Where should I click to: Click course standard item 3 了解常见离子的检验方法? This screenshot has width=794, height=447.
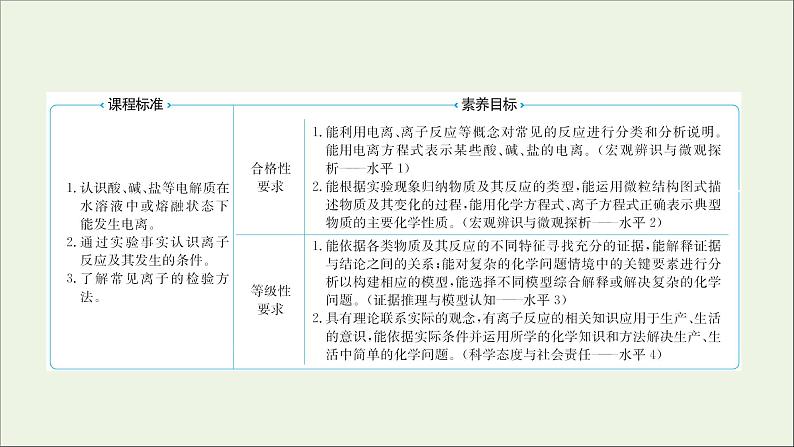point(148,288)
